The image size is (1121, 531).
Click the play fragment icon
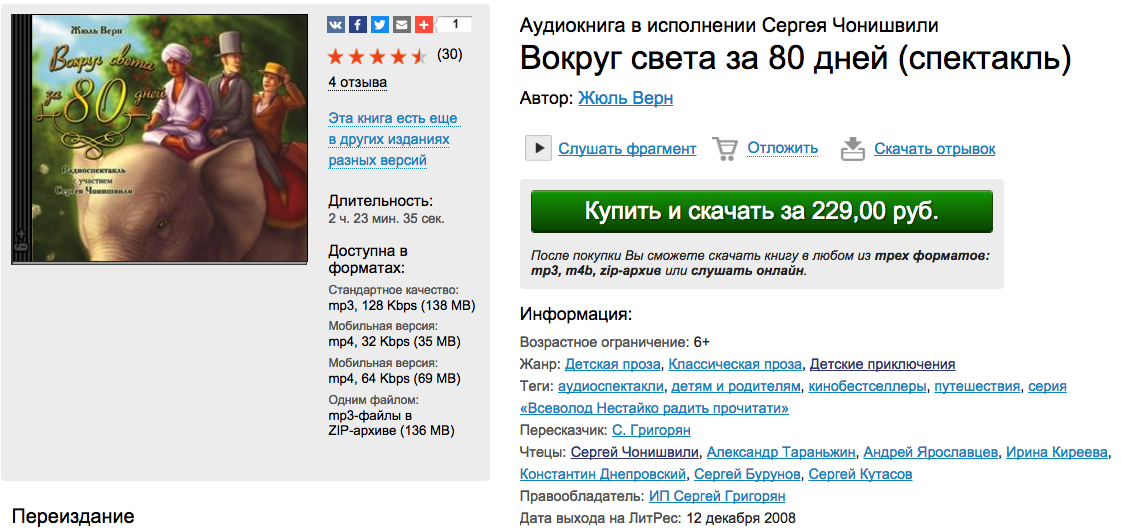pos(538,149)
